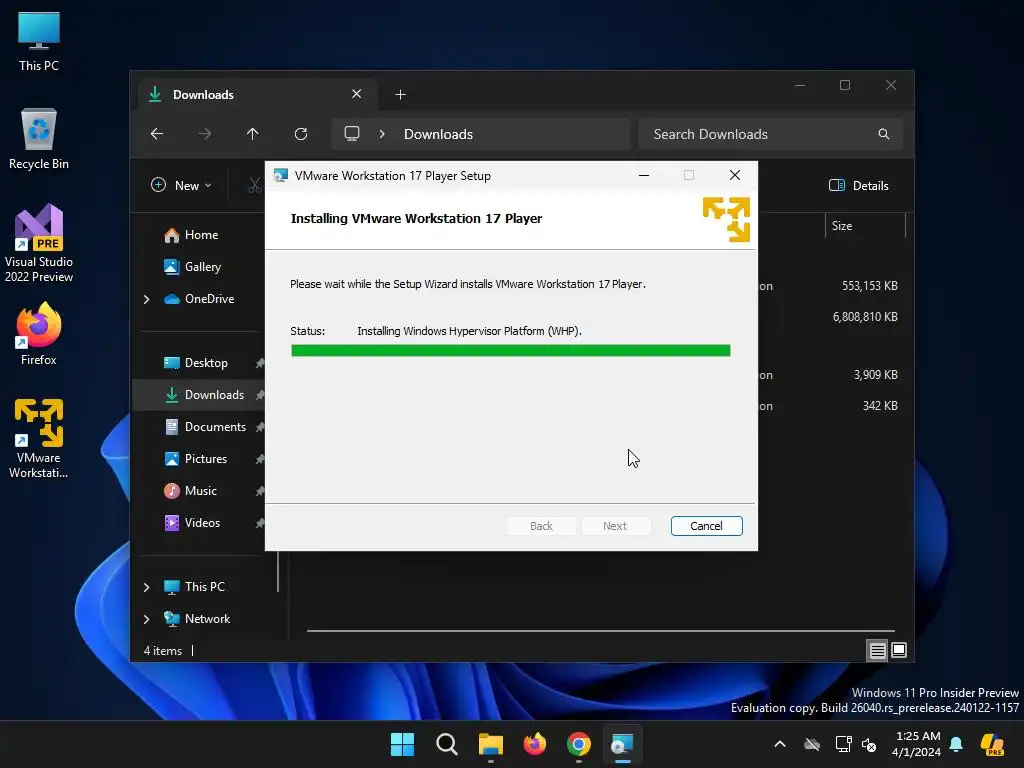This screenshot has width=1024, height=768.
Task: Select the file sized 553,153 KB
Action: pos(869,286)
